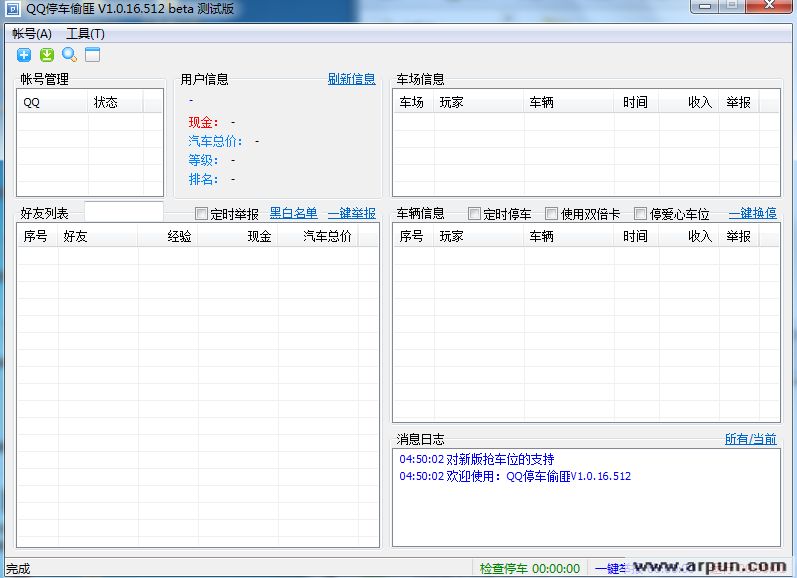
Task: Click the 所有/当前 log filter link
Action: click(750, 439)
